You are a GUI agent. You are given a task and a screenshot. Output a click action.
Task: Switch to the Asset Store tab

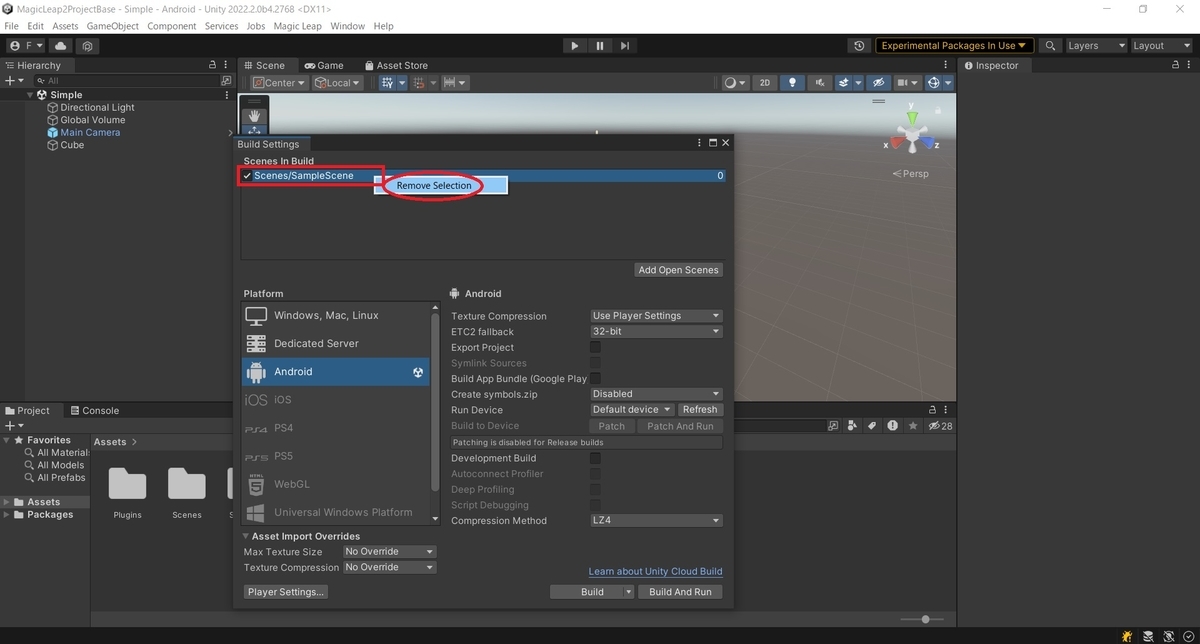(396, 65)
